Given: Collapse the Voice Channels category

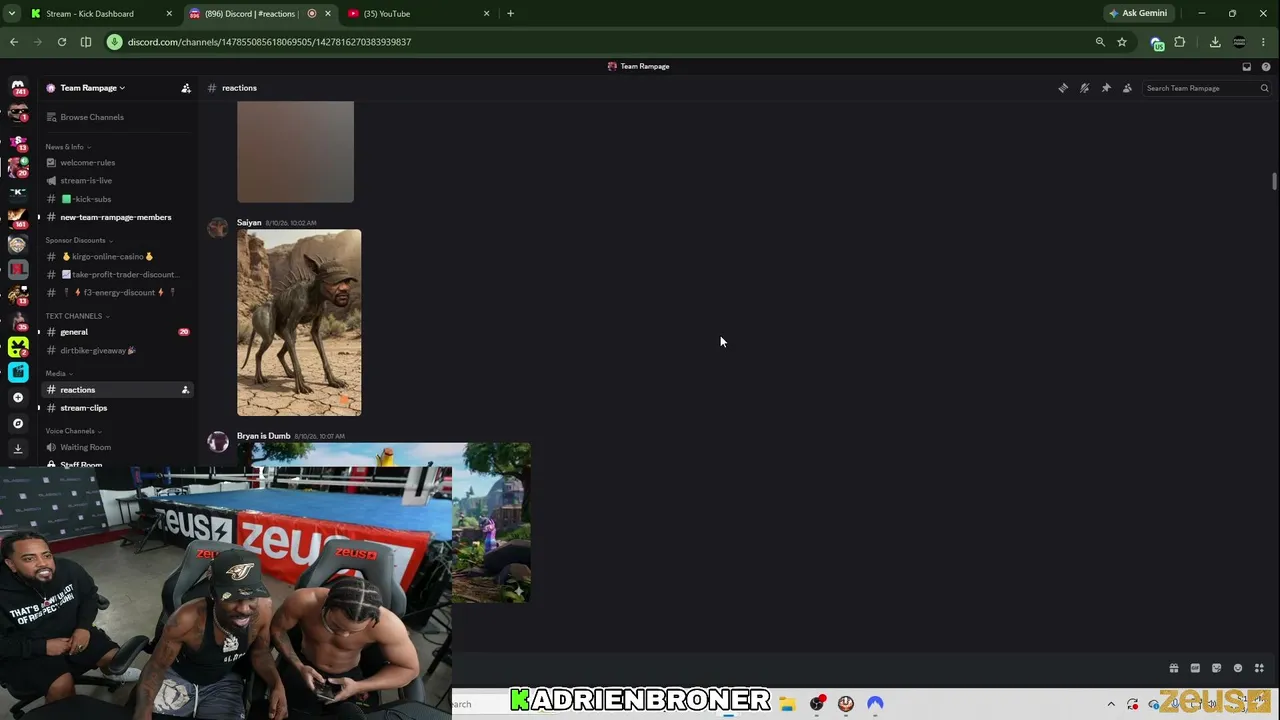Looking at the screenshot, I should pos(74,431).
